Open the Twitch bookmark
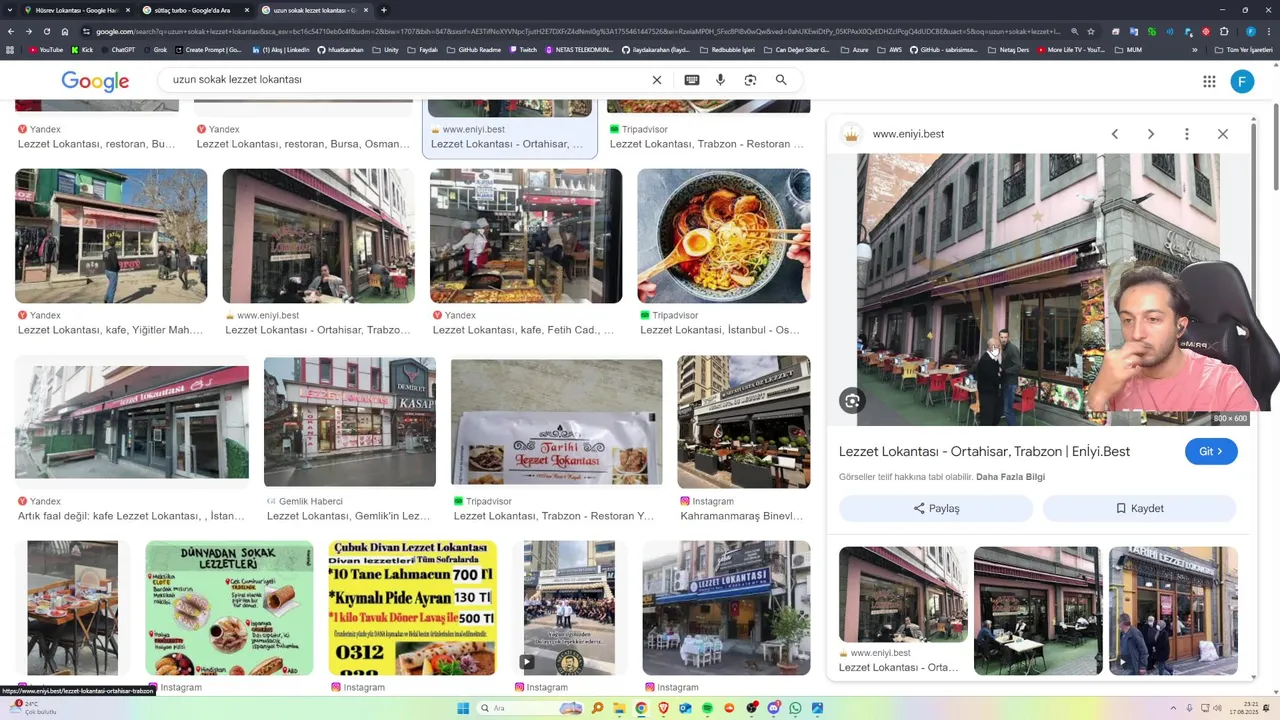This screenshot has height=720, width=1280. tap(523, 49)
